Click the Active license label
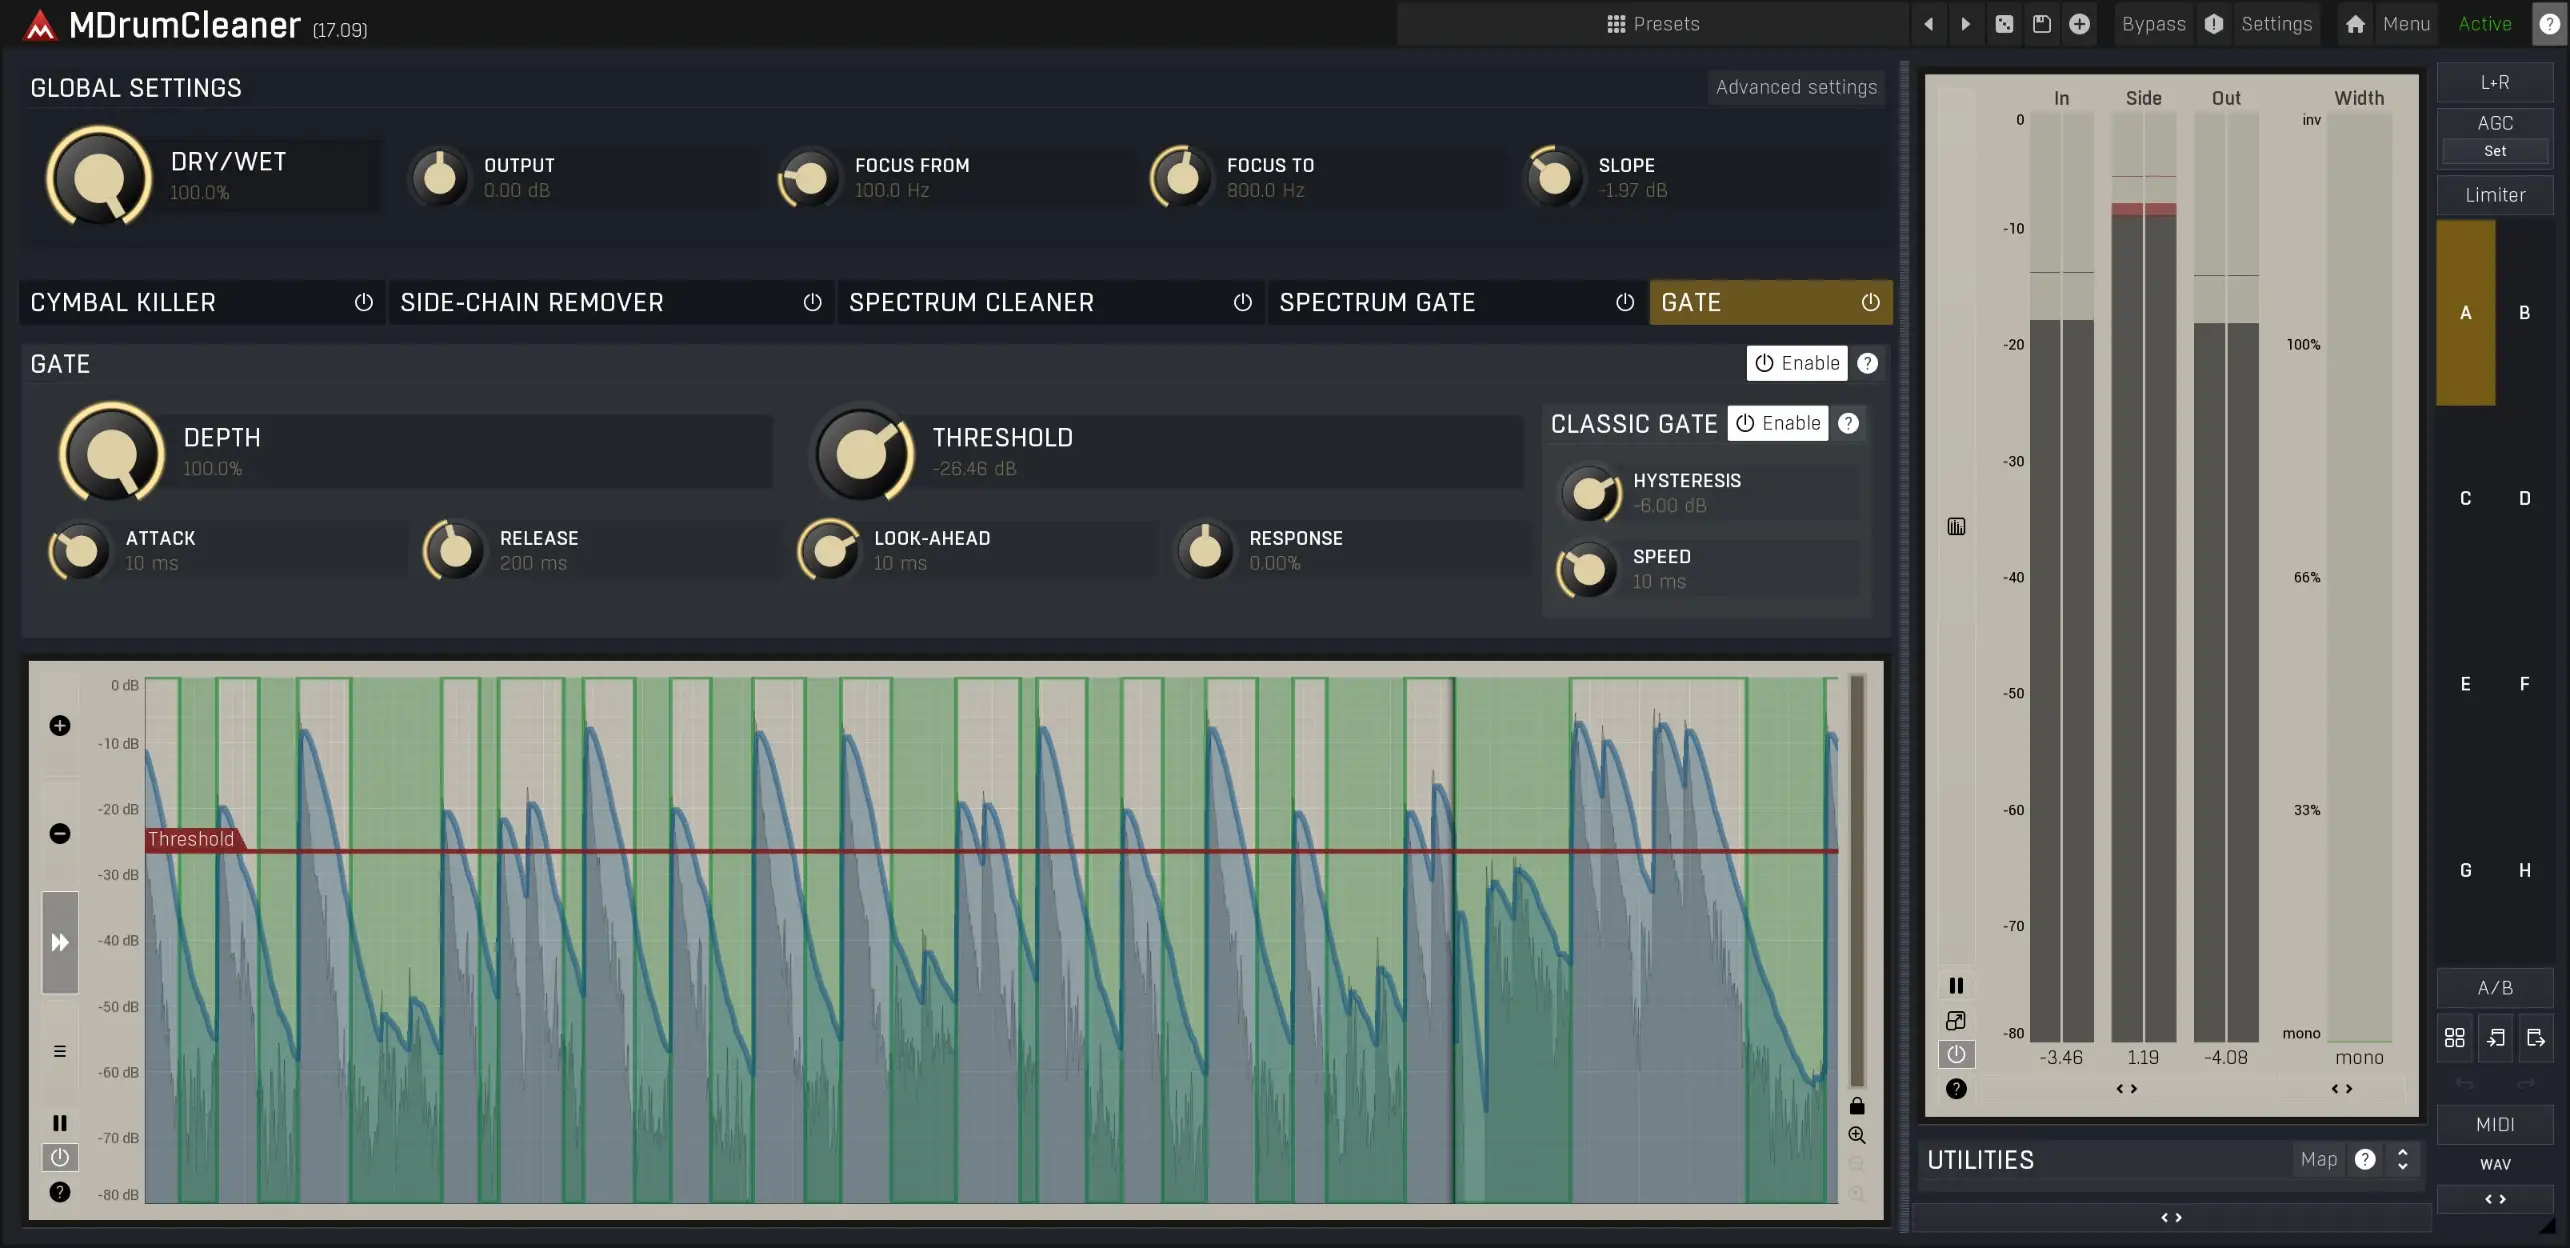The width and height of the screenshot is (2570, 1248). 2485,24
